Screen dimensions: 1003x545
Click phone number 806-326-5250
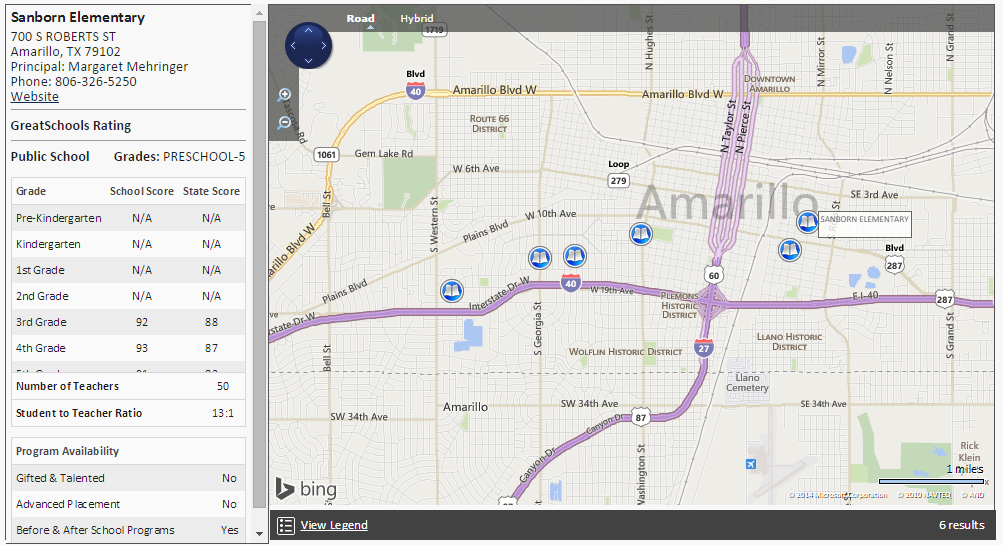tap(96, 81)
